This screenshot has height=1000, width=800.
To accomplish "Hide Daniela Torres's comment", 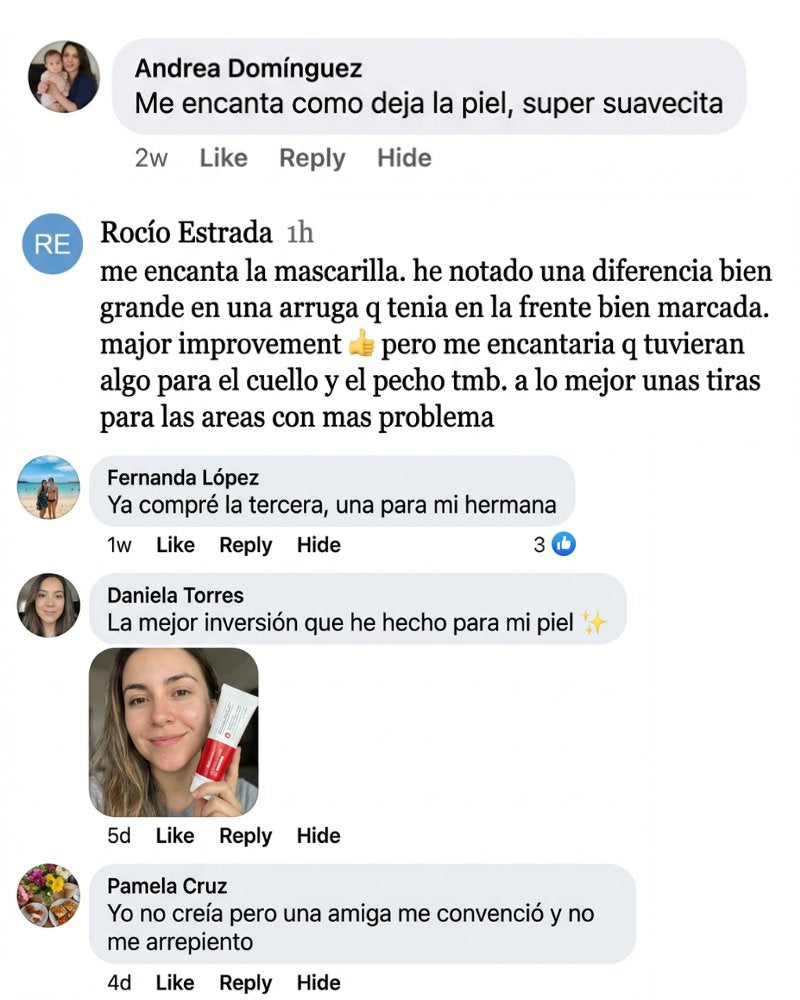I will [318, 836].
